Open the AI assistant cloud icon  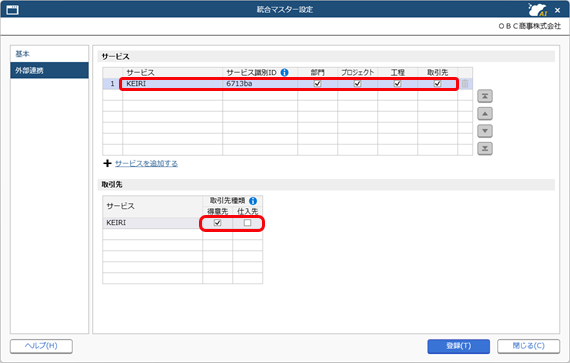pos(538,10)
